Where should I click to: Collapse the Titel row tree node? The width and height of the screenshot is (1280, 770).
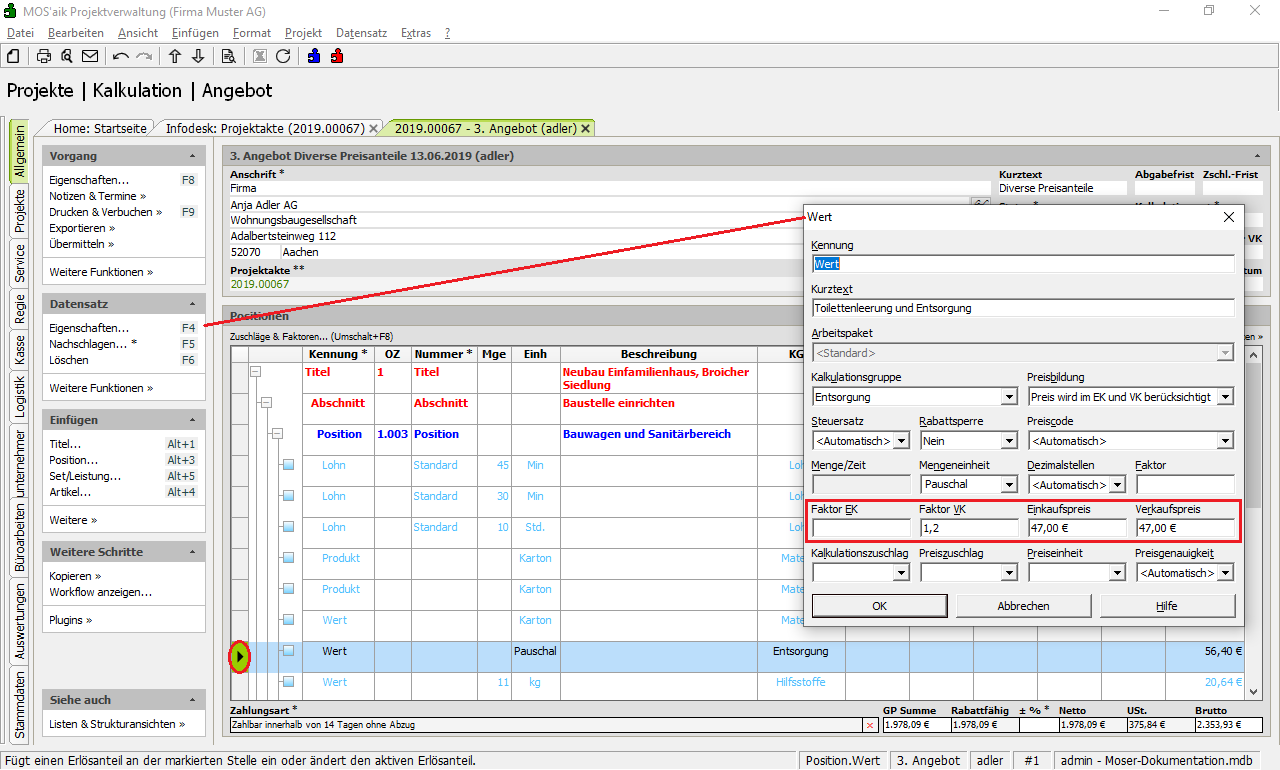255,372
